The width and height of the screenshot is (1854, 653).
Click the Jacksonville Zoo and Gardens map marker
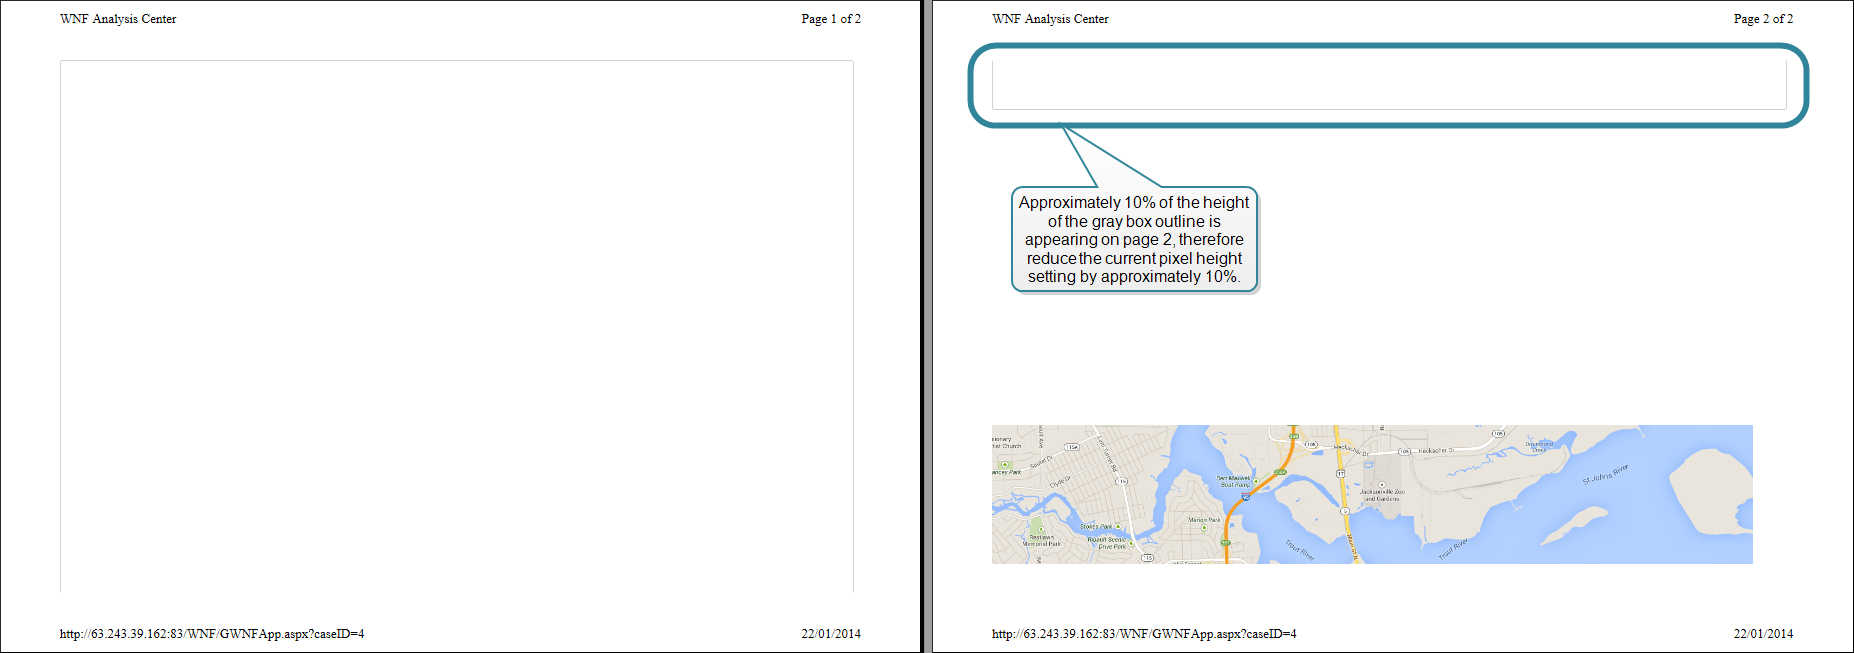pos(1381,485)
